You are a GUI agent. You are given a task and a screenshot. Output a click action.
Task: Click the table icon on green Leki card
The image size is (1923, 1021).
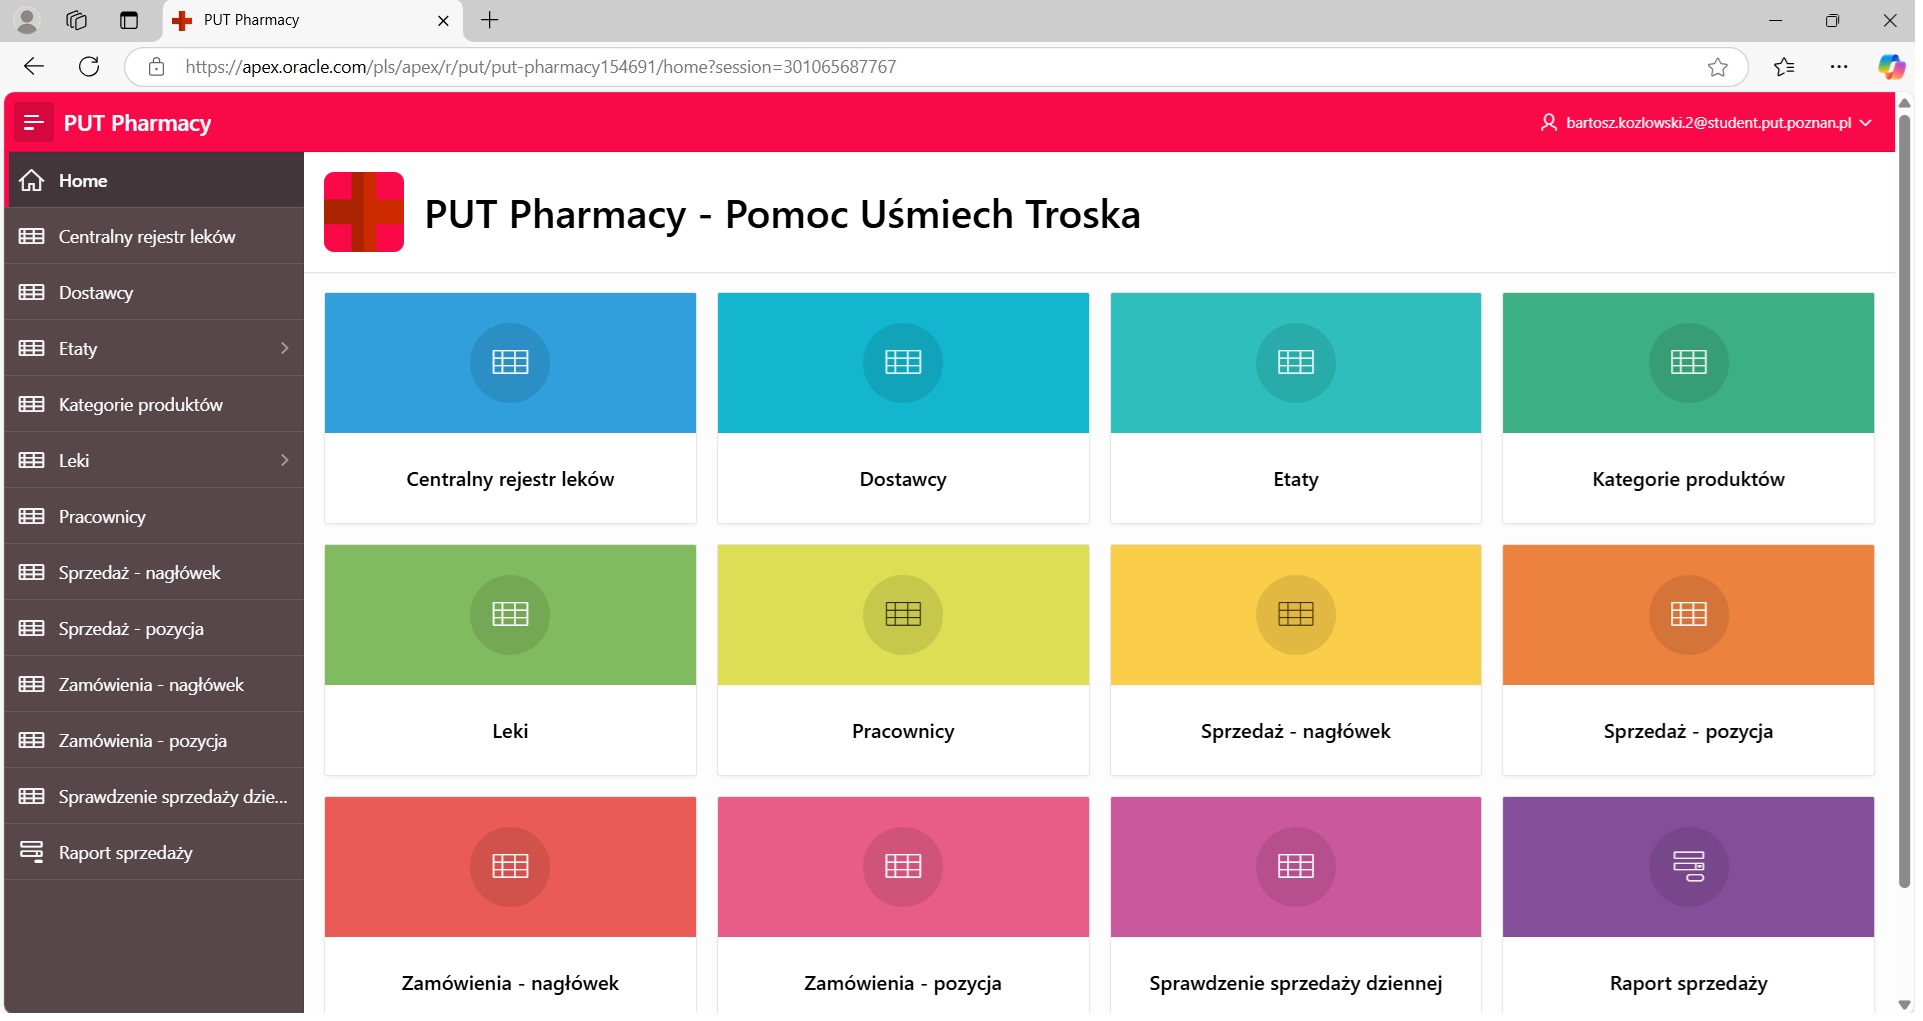pyautogui.click(x=510, y=615)
